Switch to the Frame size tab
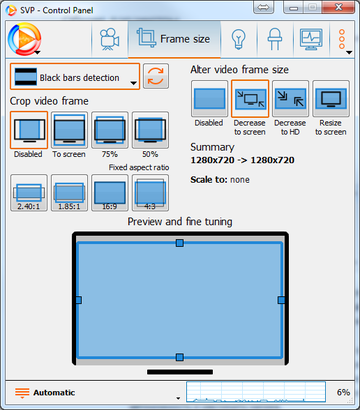 (x=174, y=39)
